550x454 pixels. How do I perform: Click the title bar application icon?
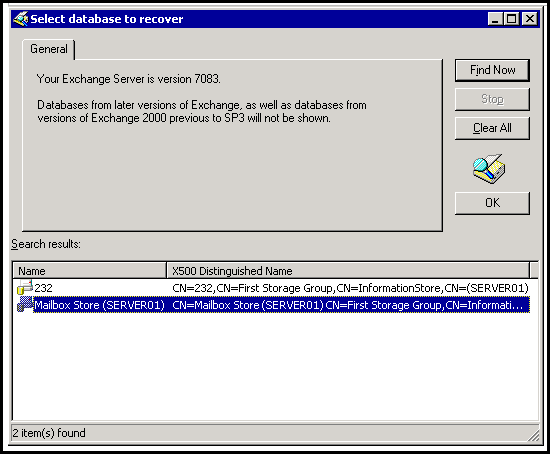coord(21,19)
